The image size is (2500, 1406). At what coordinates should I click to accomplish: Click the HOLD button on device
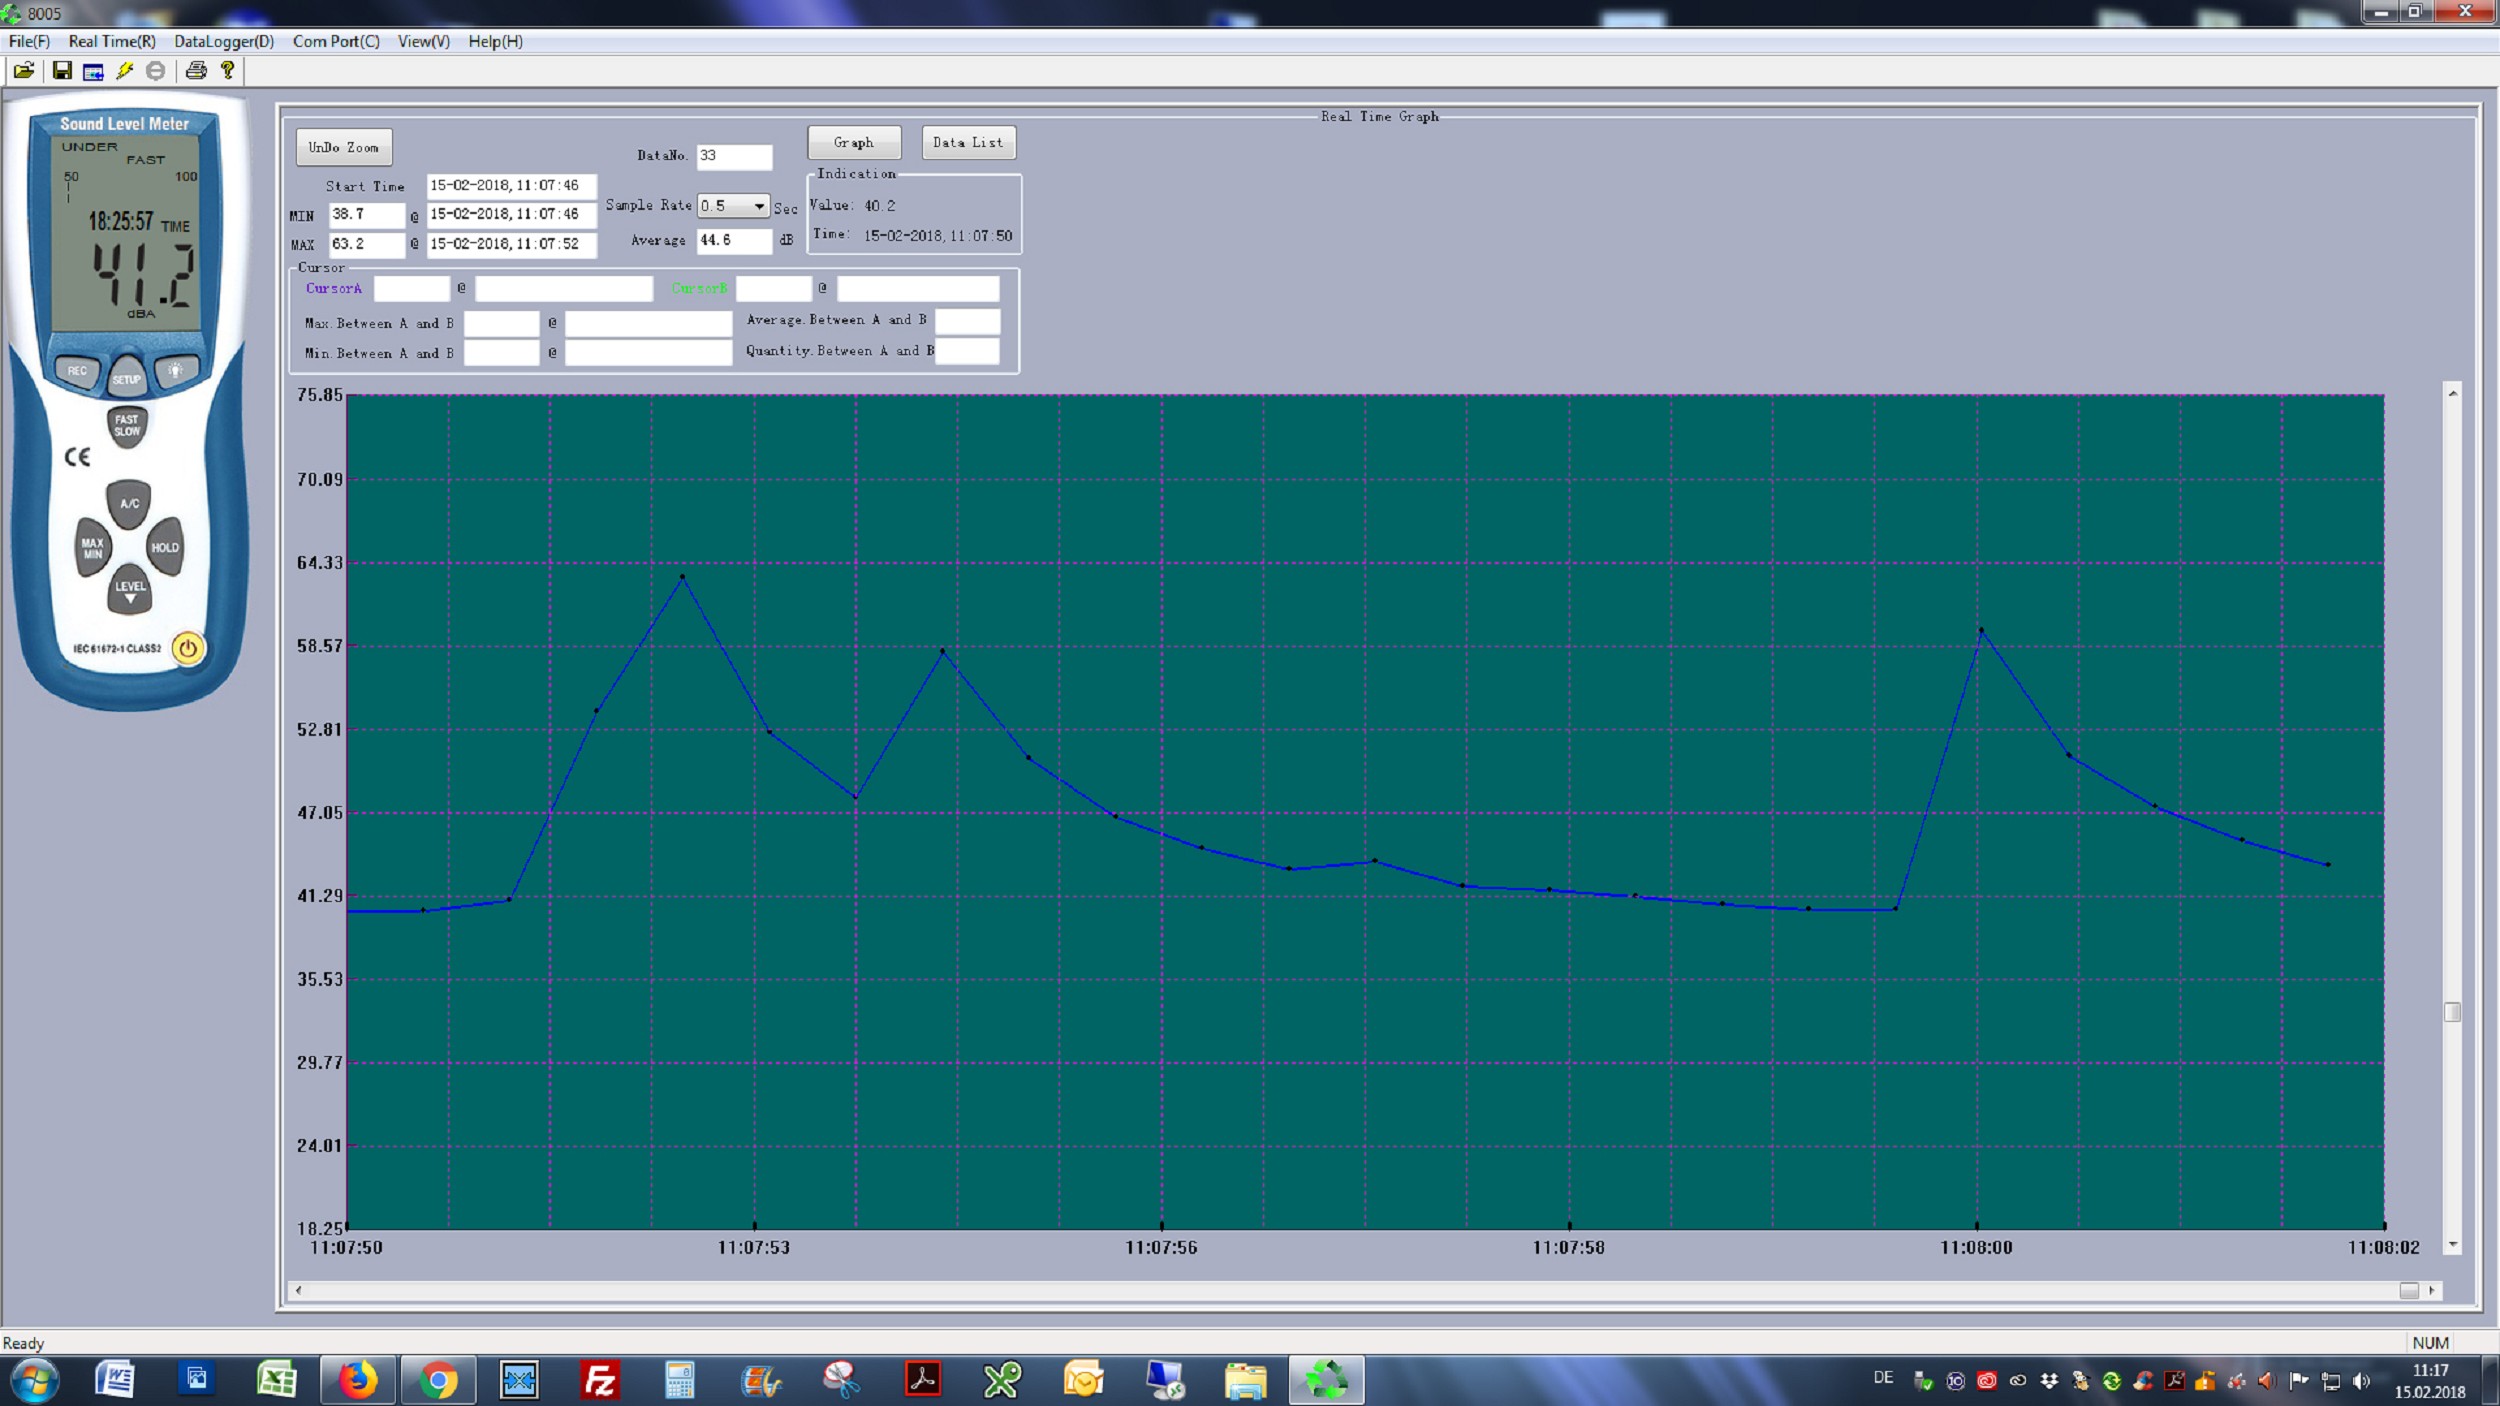coord(165,546)
